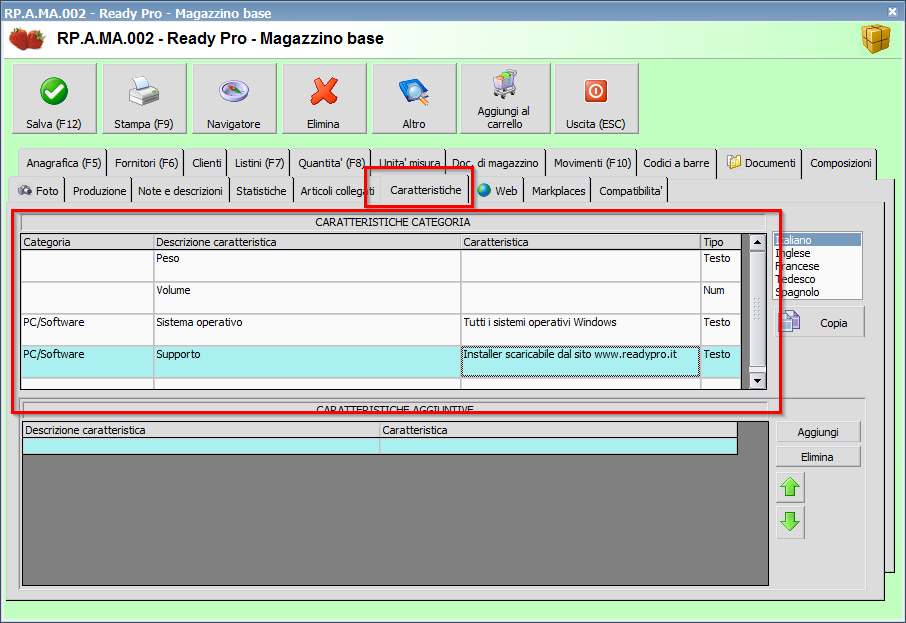This screenshot has height=623, width=906.
Task: Open the Altro magnifier icon
Action: [x=414, y=91]
